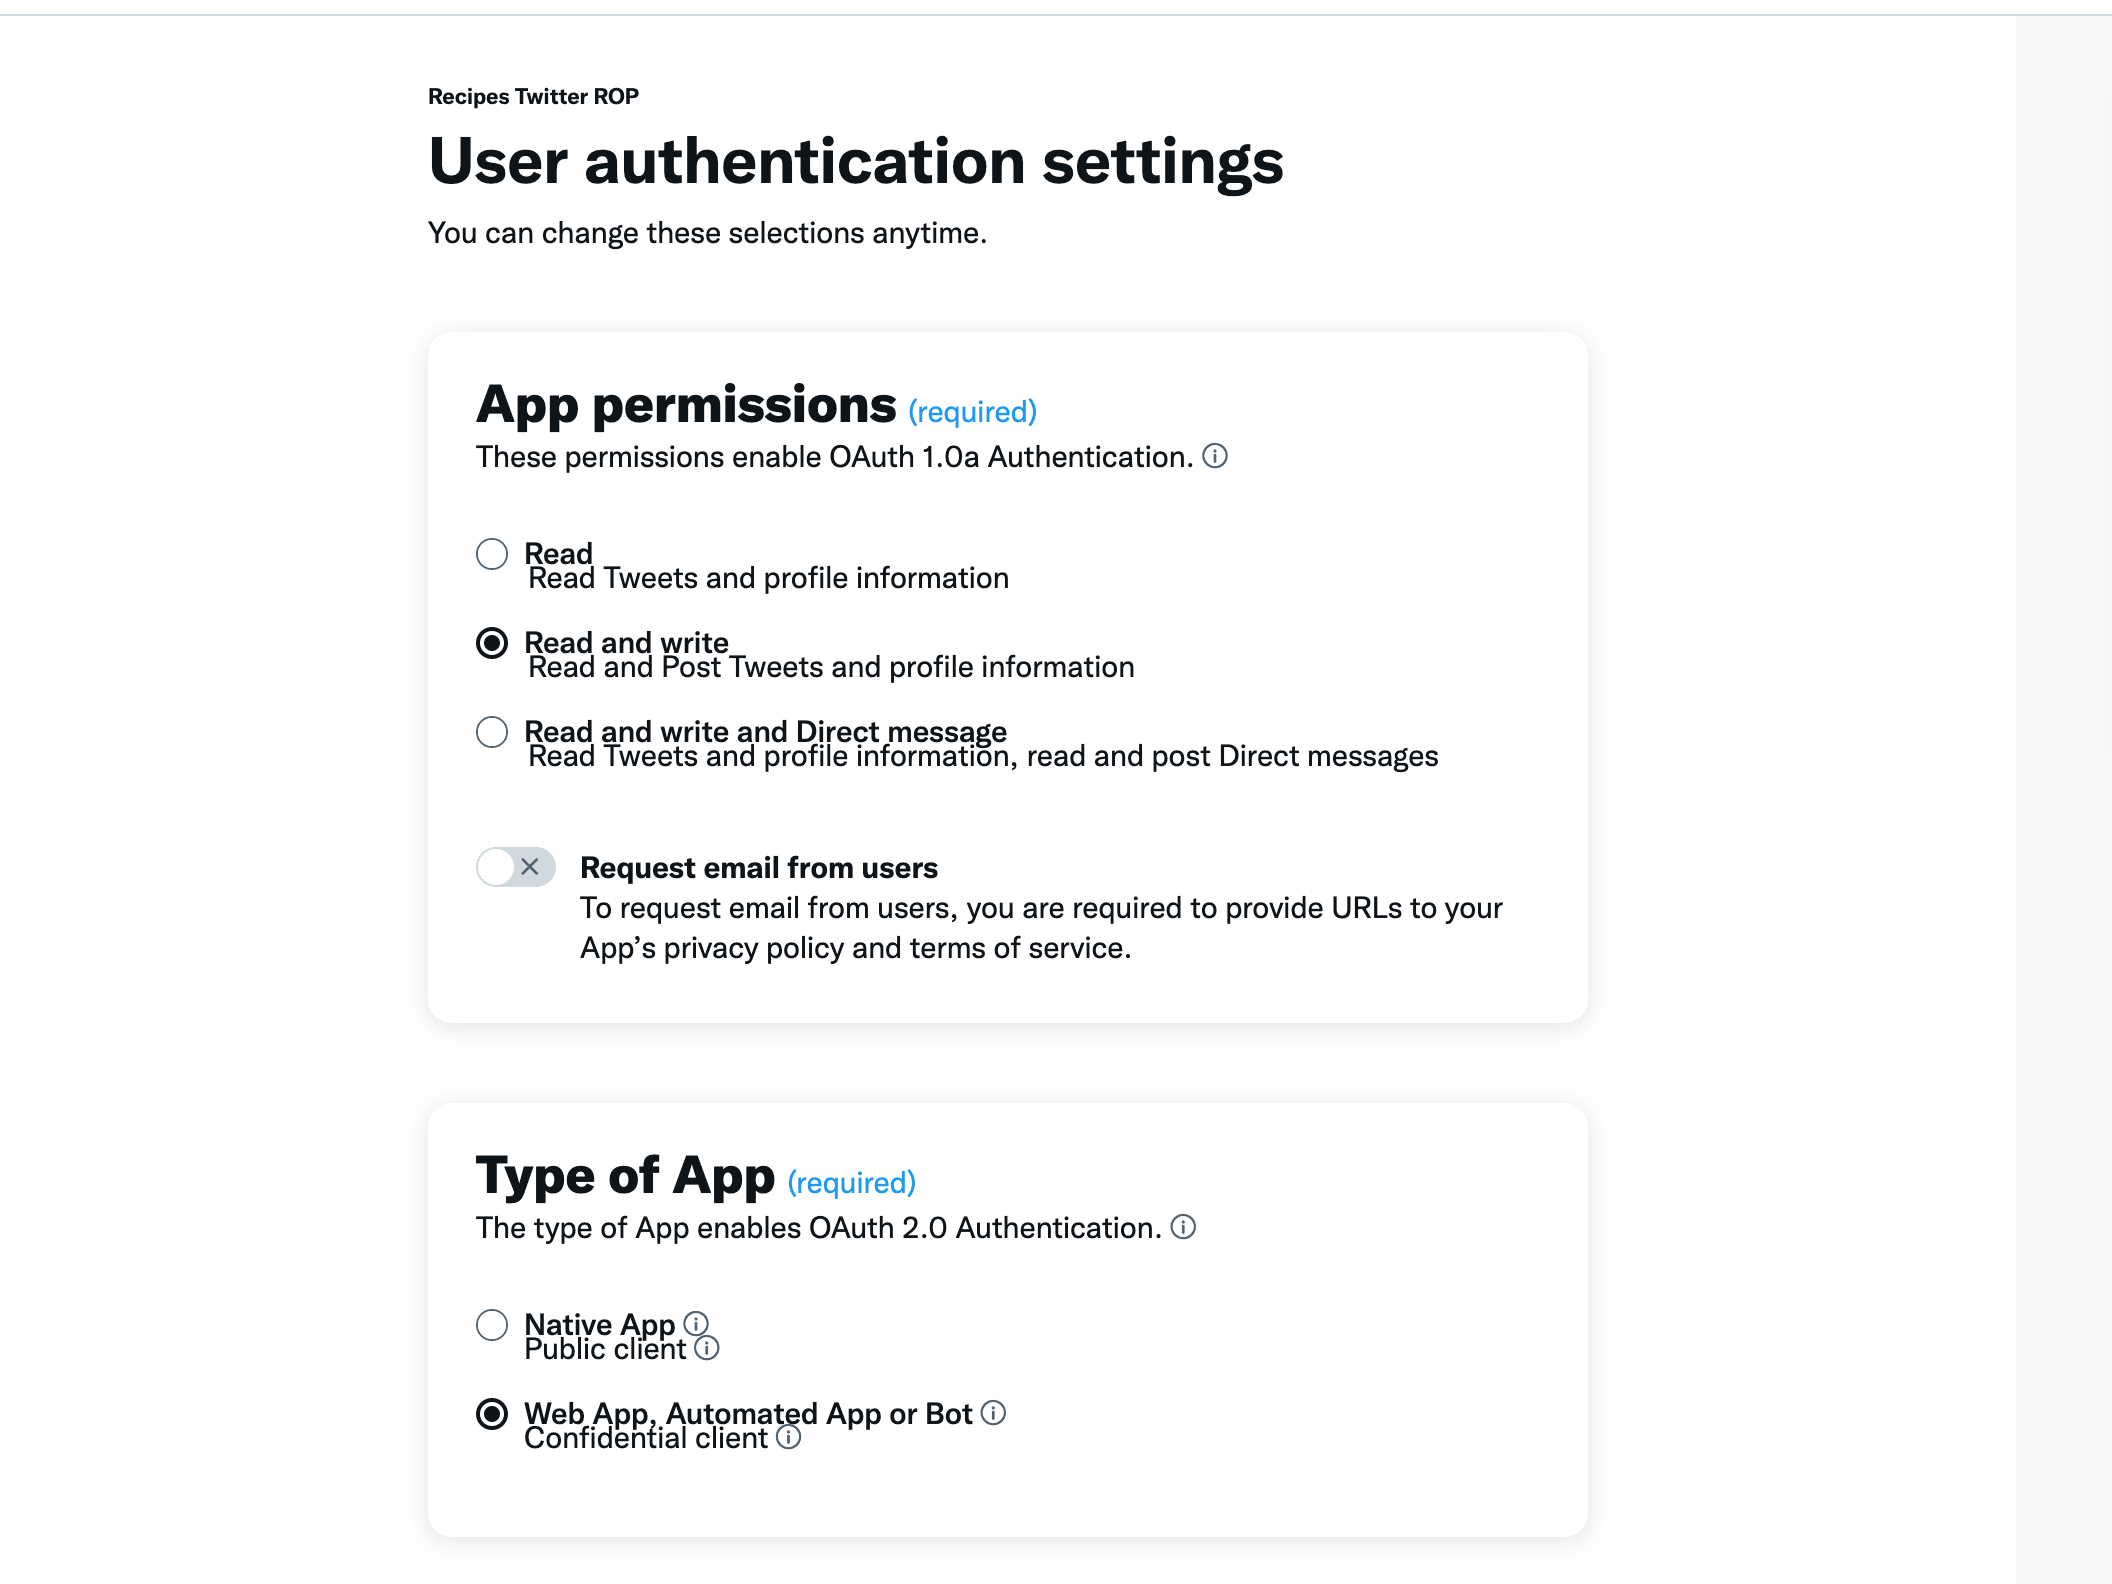Click the 'Public client' label text
The width and height of the screenshot is (2112, 1584).
(605, 1350)
